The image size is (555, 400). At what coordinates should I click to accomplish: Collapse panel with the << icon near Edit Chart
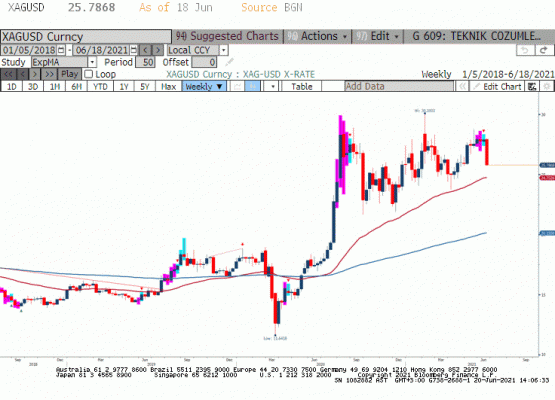click(x=462, y=86)
